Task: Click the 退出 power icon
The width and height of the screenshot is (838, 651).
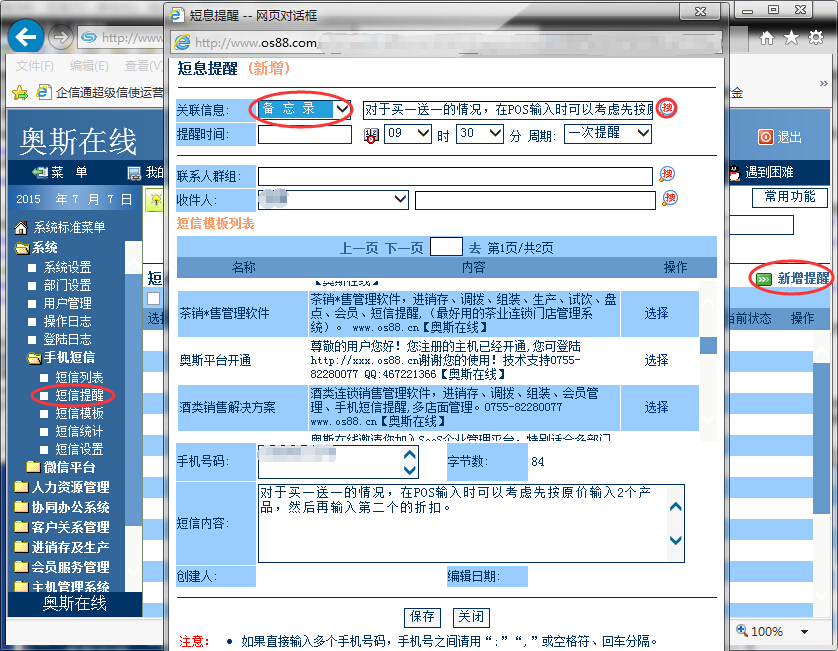Action: [x=765, y=137]
